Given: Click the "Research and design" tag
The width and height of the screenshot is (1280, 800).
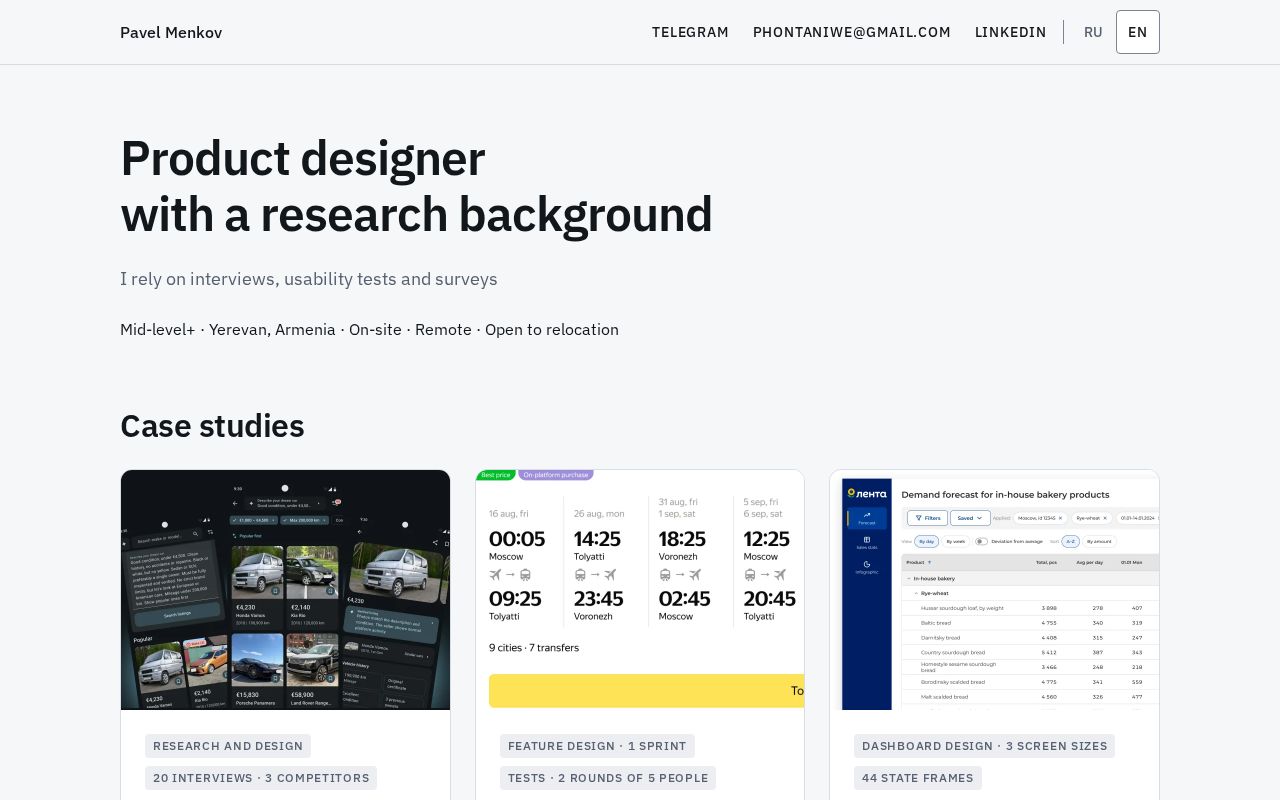Looking at the screenshot, I should coord(228,746).
